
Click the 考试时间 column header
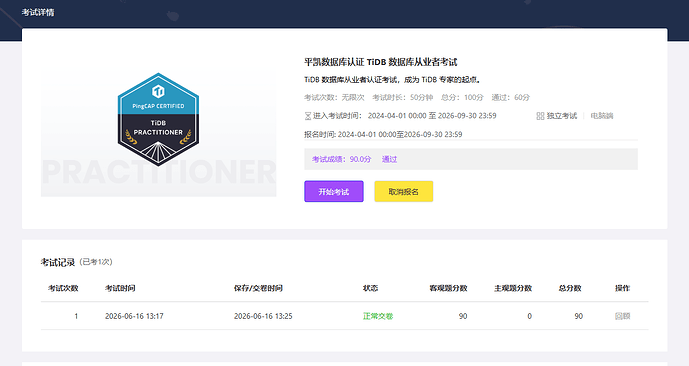120,288
